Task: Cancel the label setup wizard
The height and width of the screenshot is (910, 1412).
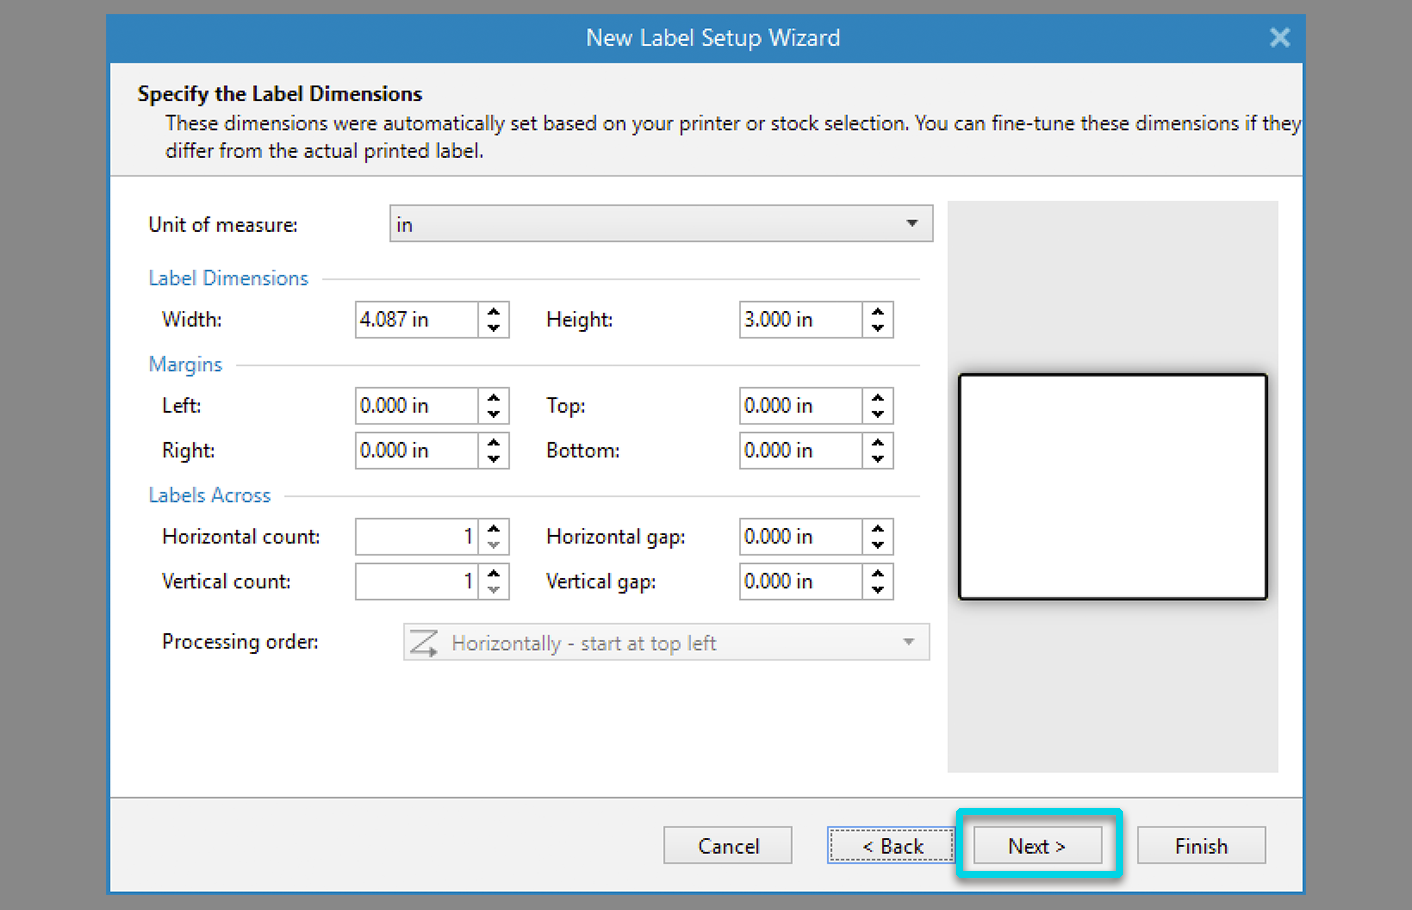Action: [x=728, y=846]
